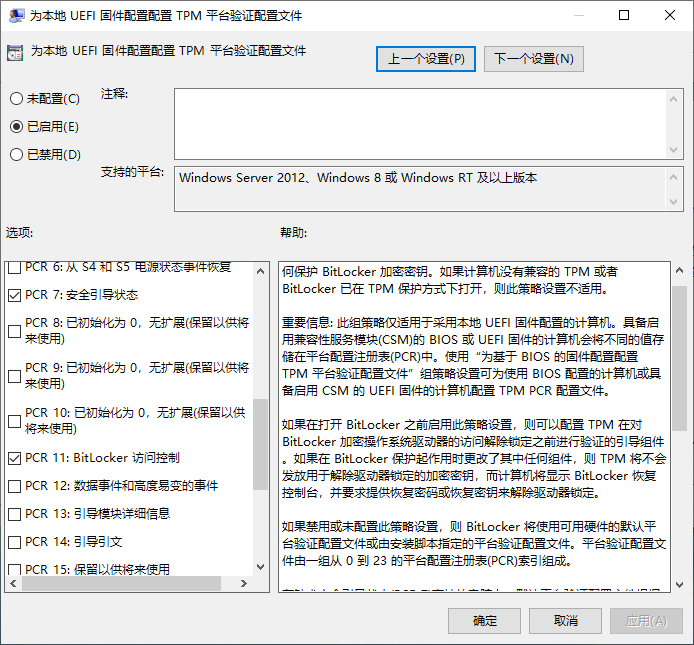Screen dimensions: 694x645
Task: Click the comment box scroll-up arrow
Action: click(674, 99)
